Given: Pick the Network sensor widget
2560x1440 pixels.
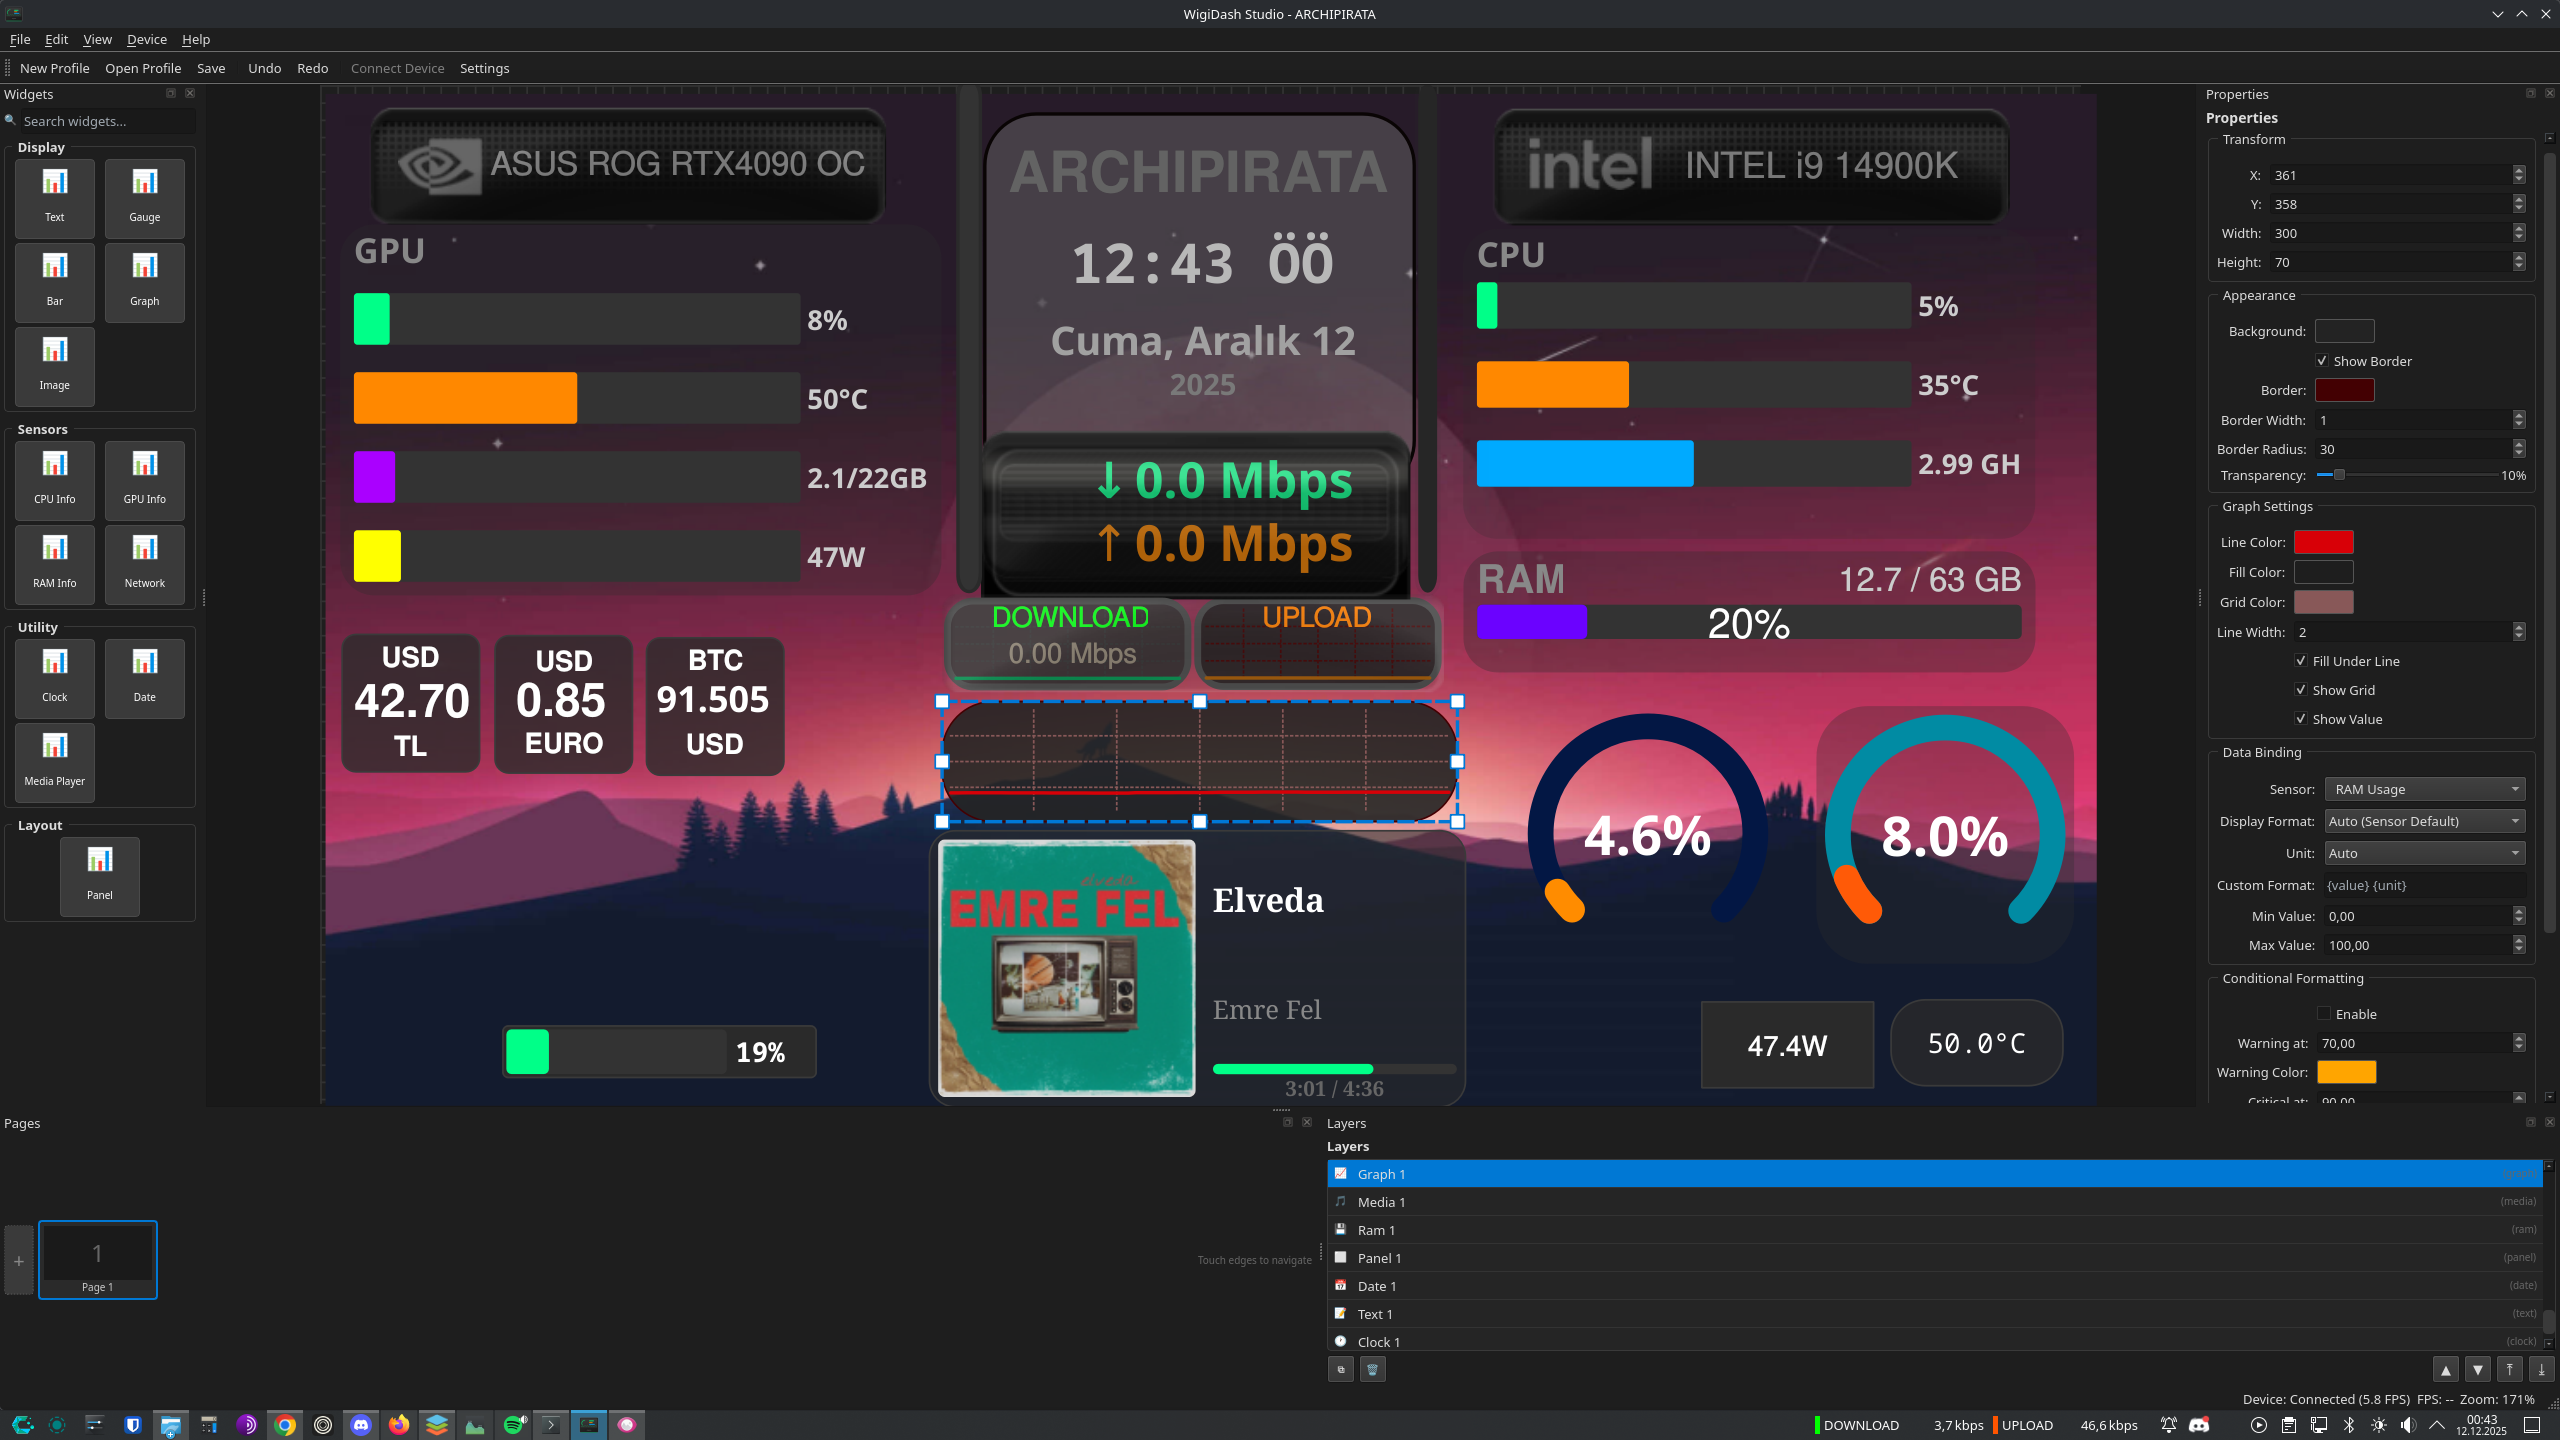Looking at the screenshot, I should coord(144,563).
